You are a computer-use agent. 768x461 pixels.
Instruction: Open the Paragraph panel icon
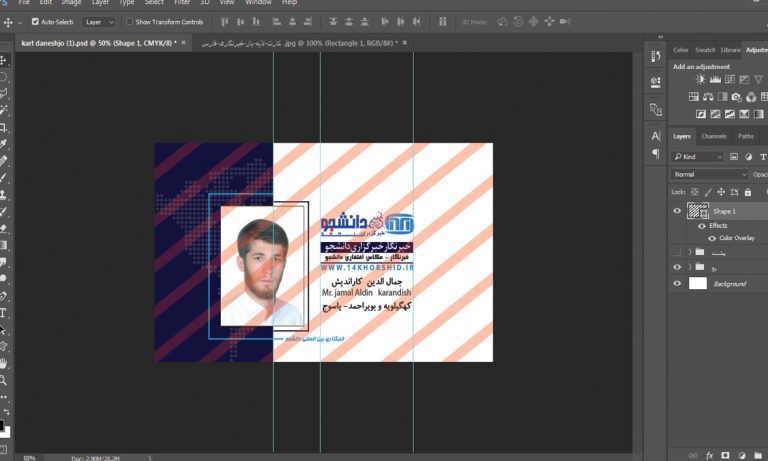tap(656, 154)
